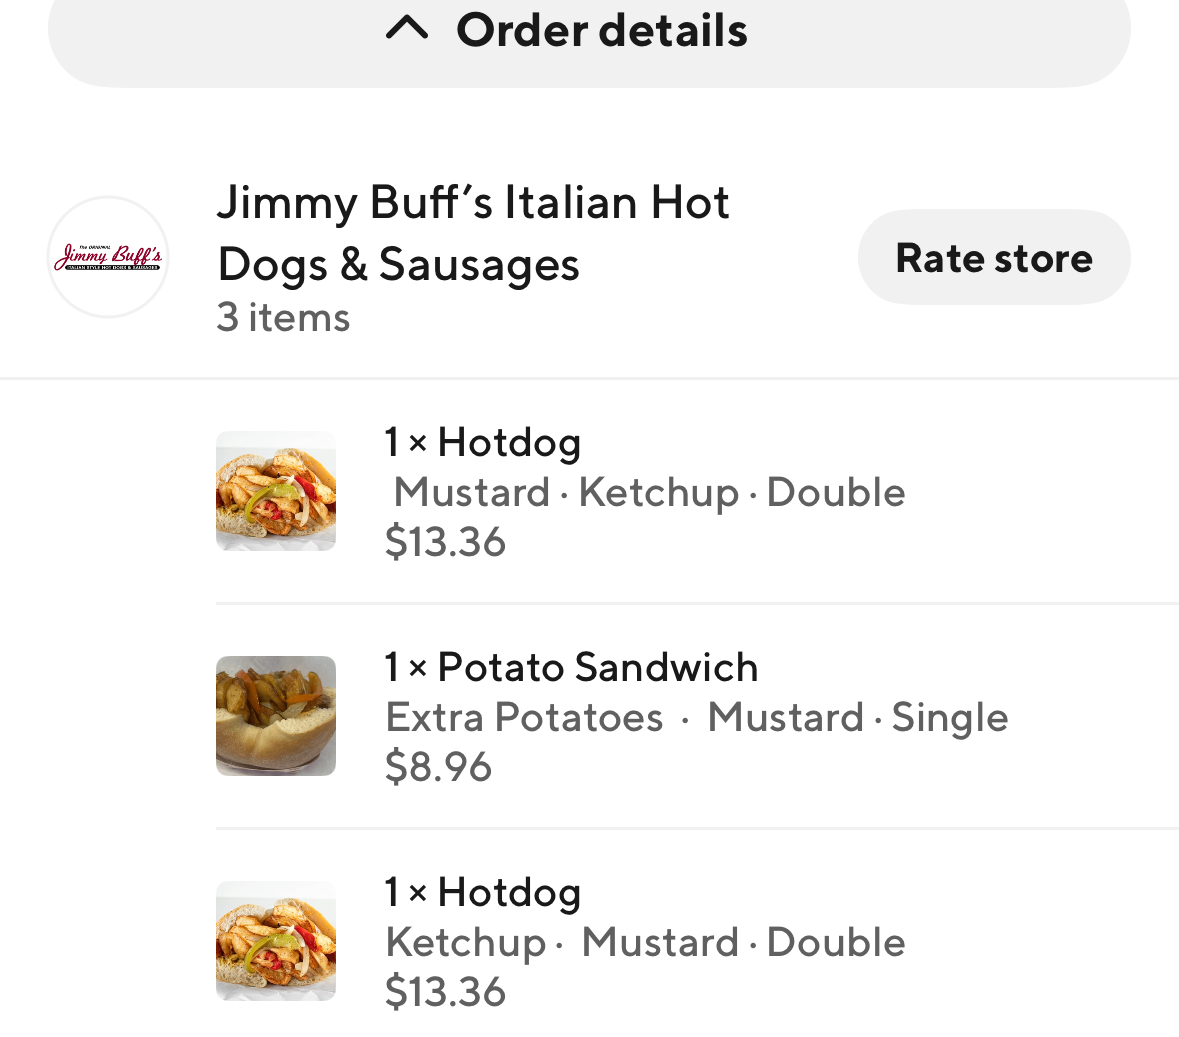Tap the Single size option on Potato Sandwich
The height and width of the screenshot is (1037, 1179).
pos(949,717)
